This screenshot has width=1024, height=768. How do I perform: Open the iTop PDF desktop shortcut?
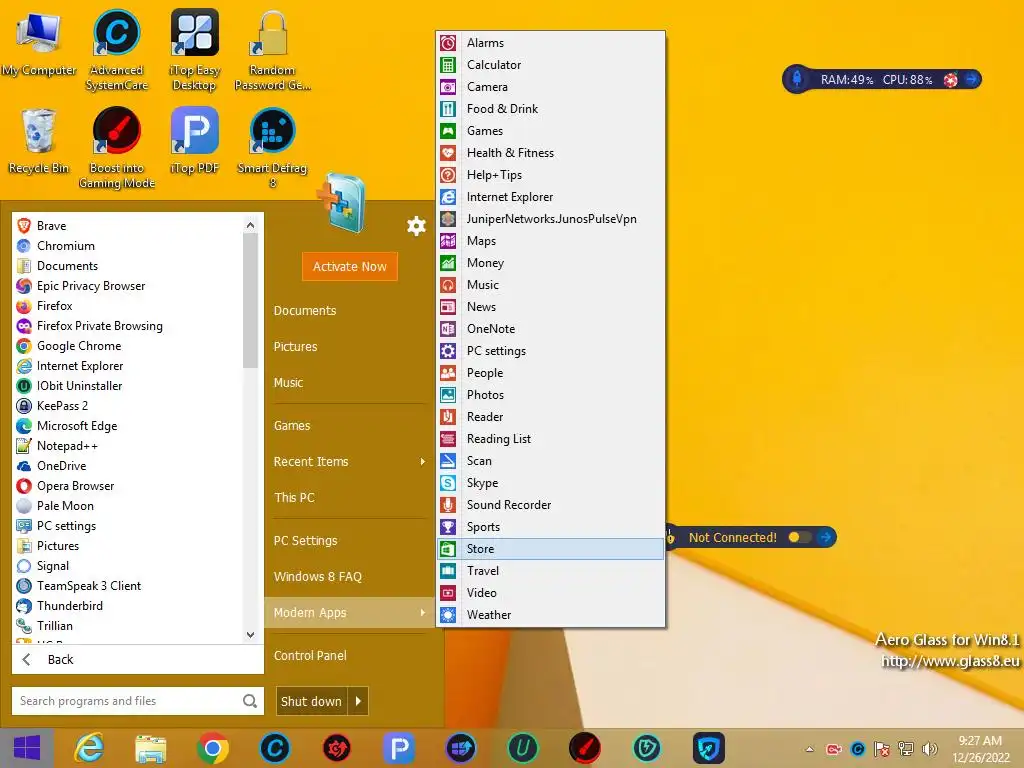point(195,142)
